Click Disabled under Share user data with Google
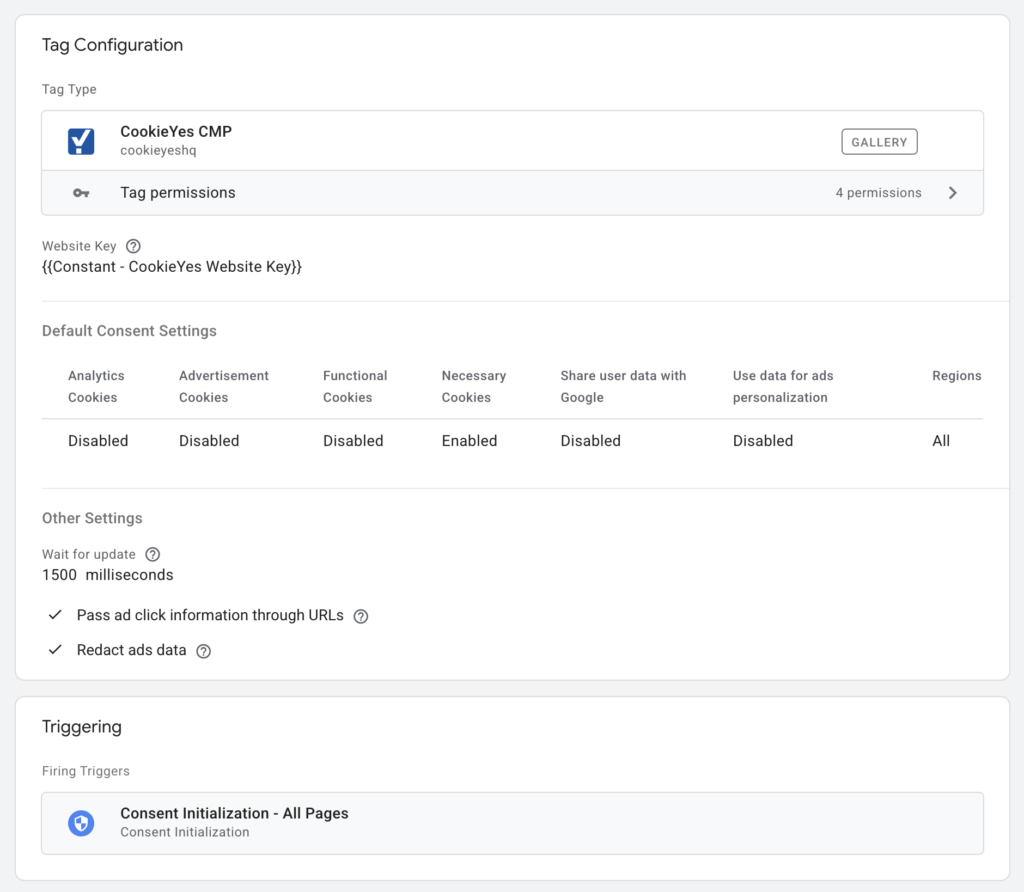Image resolution: width=1024 pixels, height=892 pixels. (x=590, y=441)
